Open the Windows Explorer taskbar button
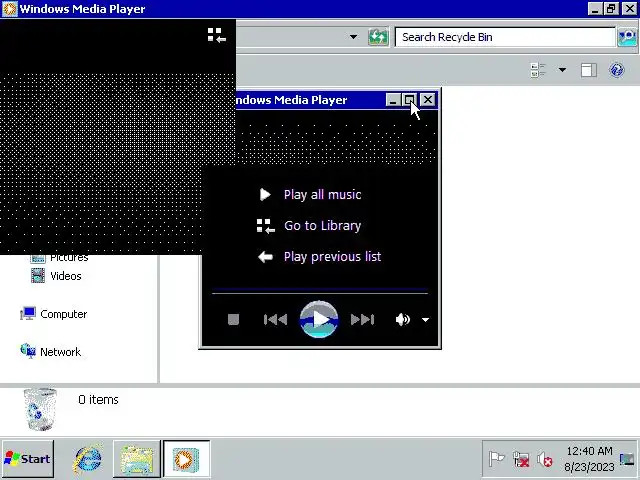The image size is (640, 480). (x=137, y=459)
